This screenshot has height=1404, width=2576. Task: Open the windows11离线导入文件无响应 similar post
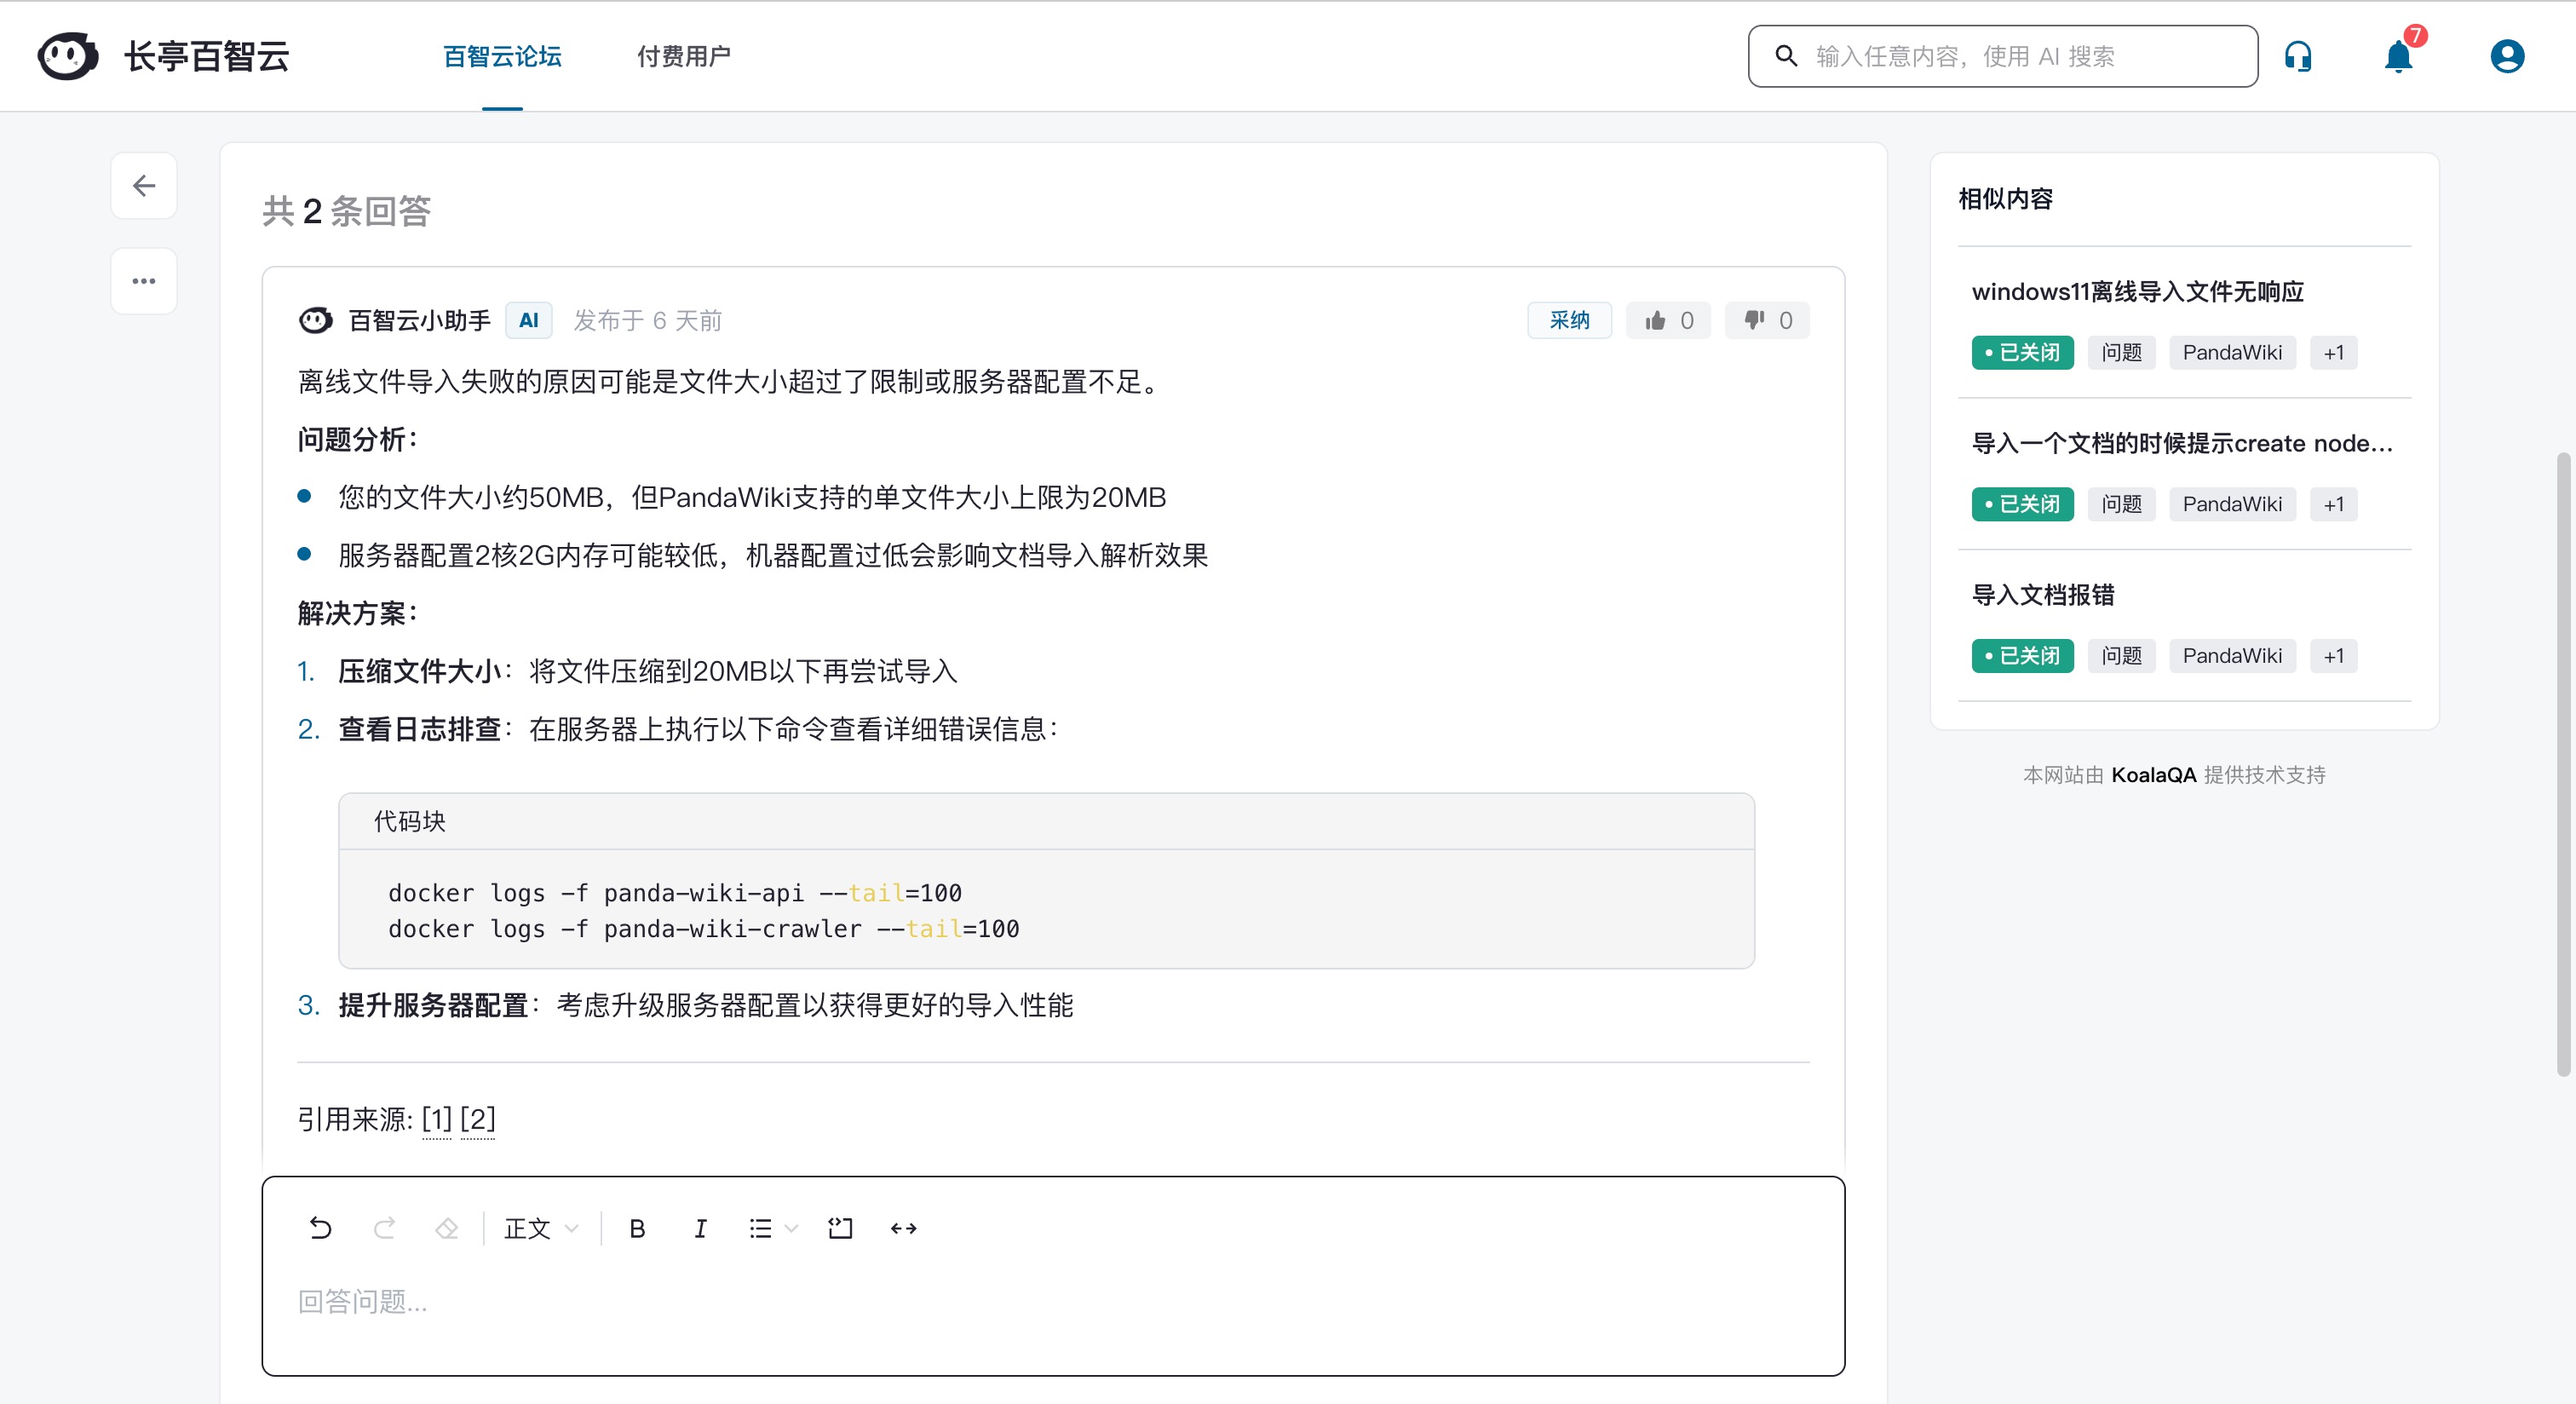point(2137,291)
